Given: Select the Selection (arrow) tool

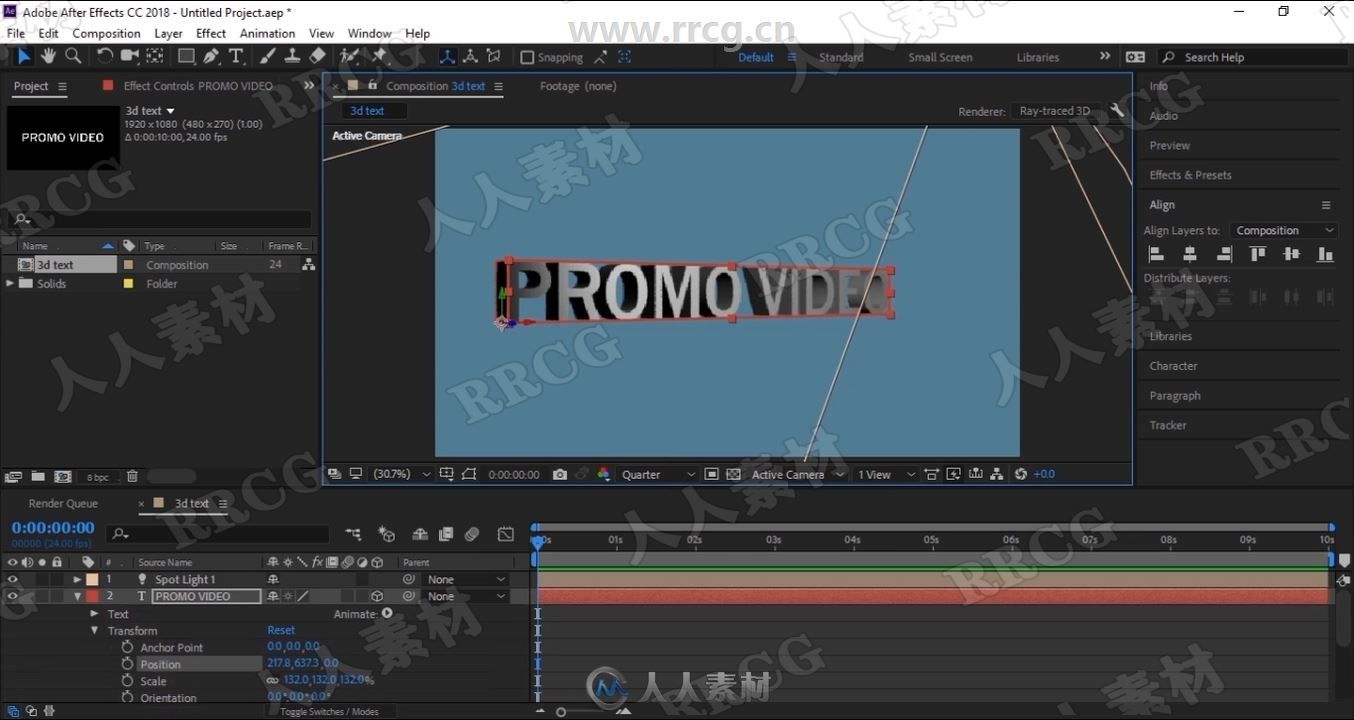Looking at the screenshot, I should (24, 56).
